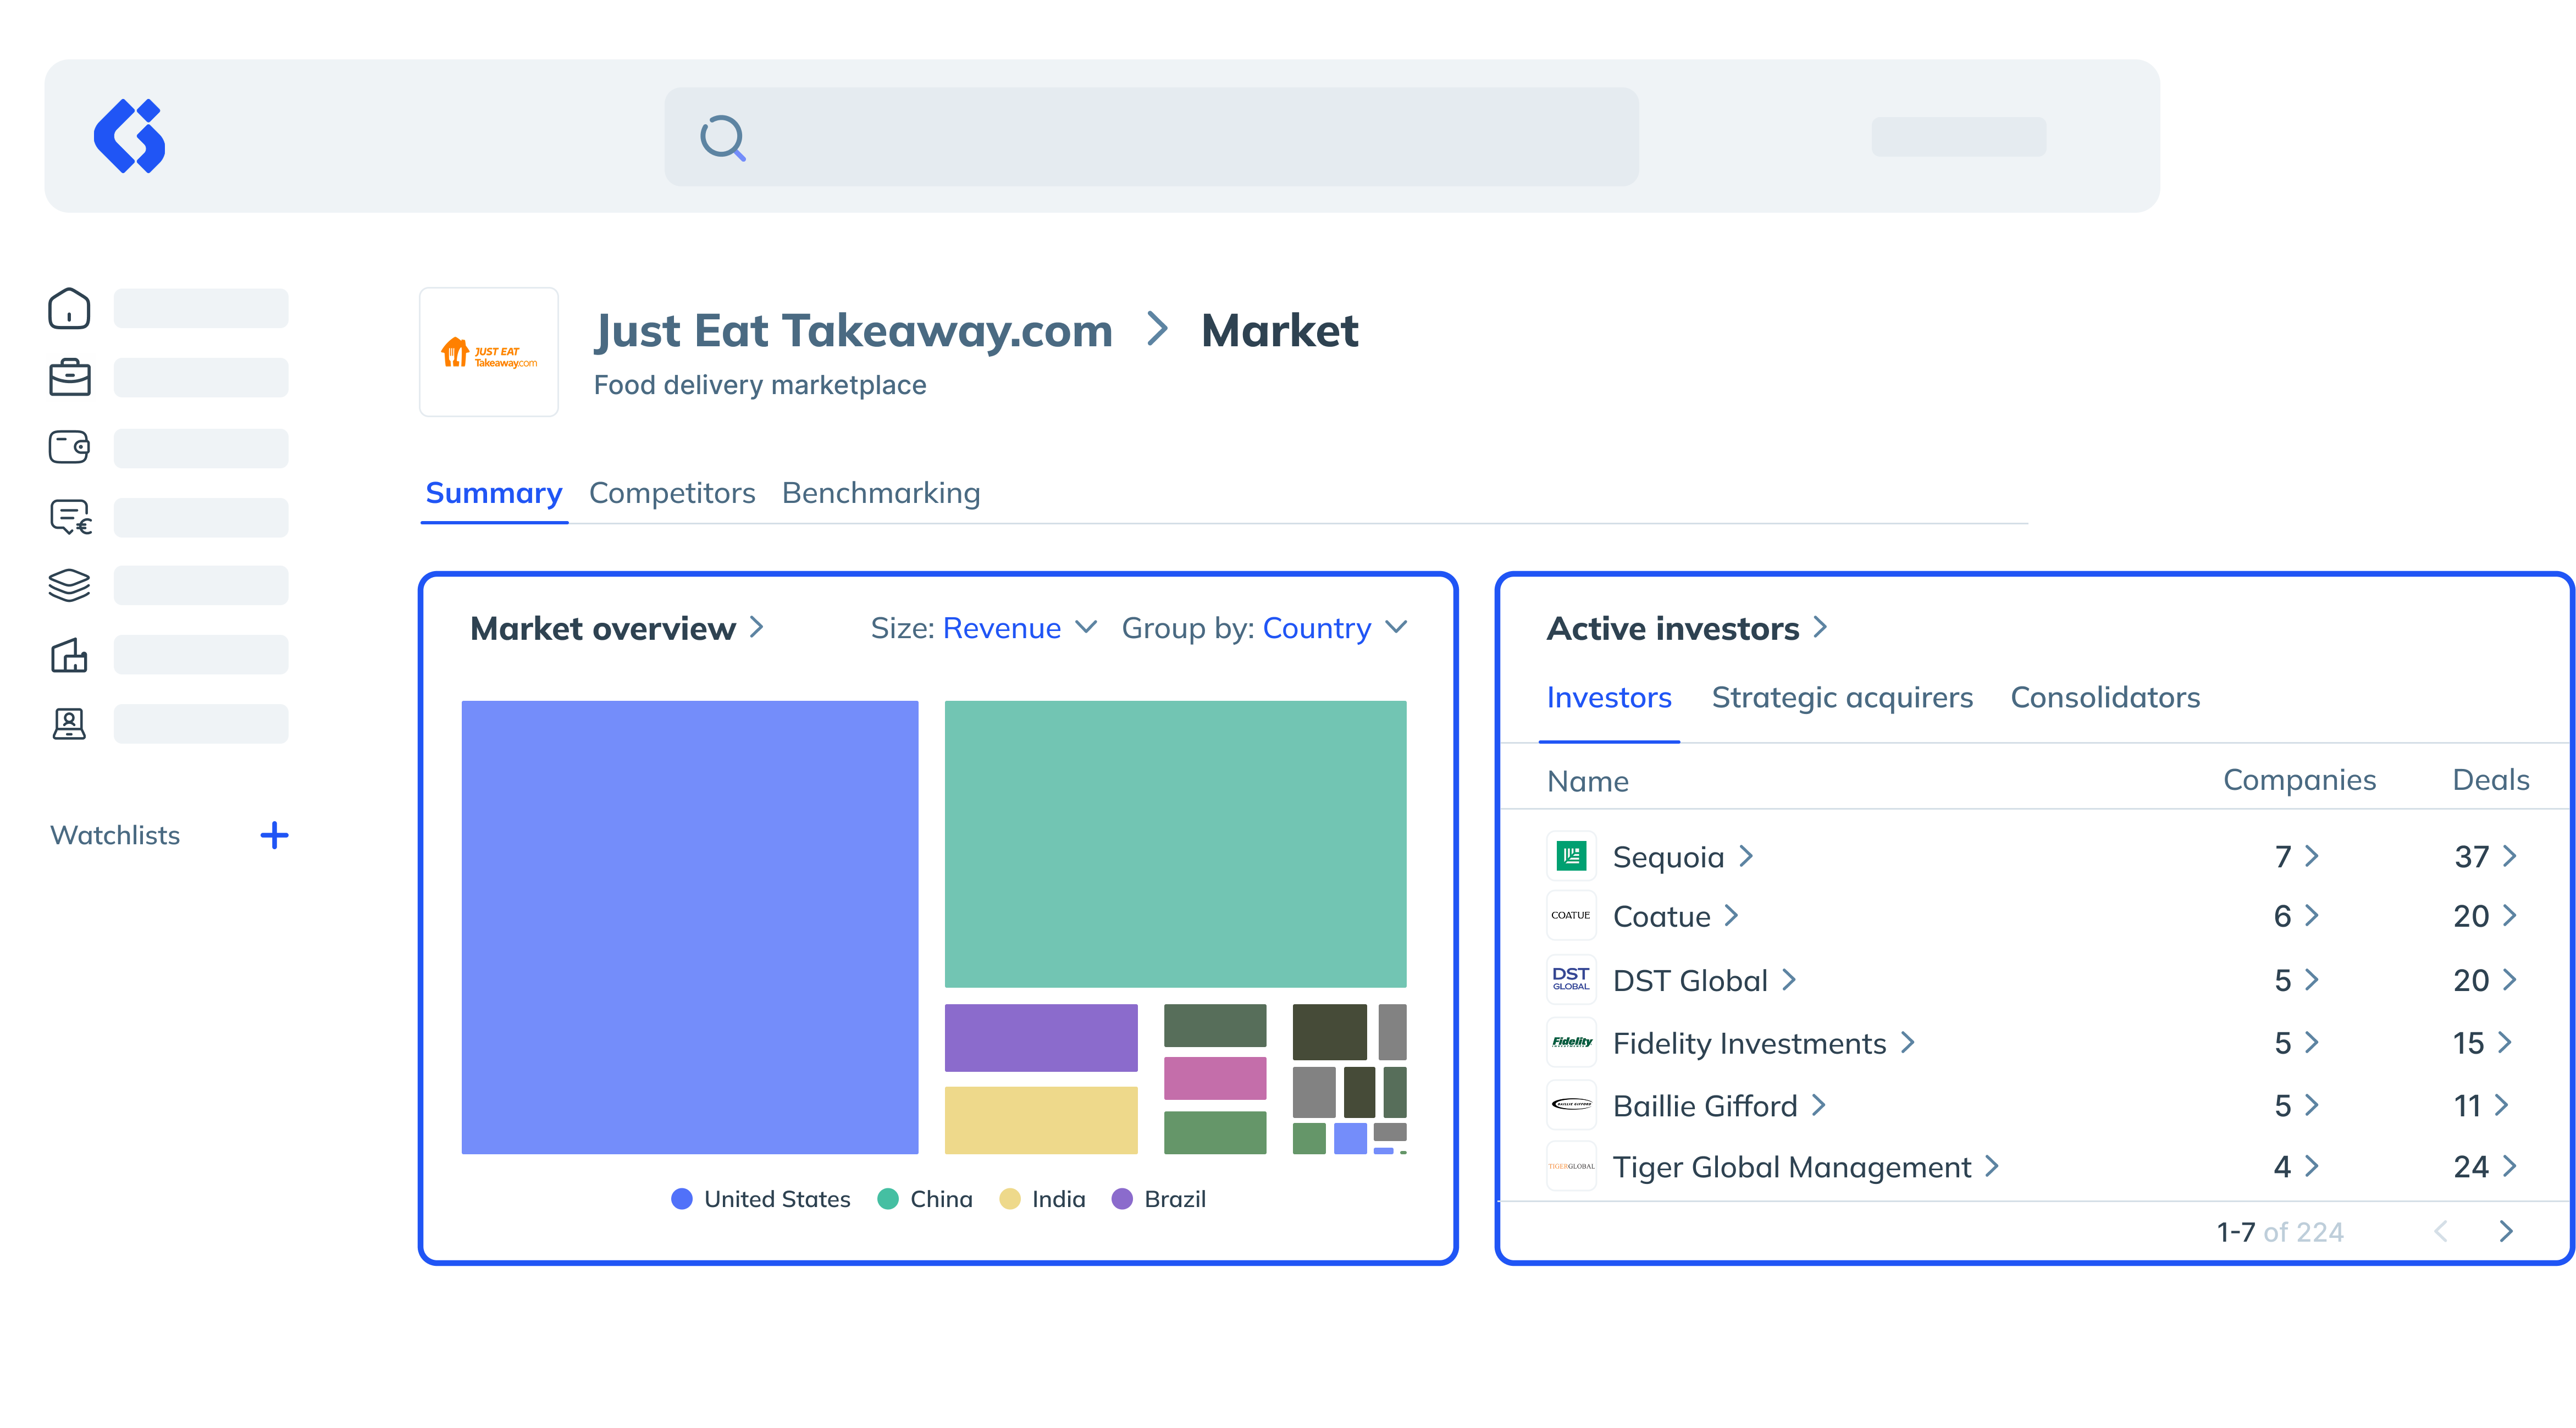
Task: Go to next page of investors
Action: [x=2505, y=1231]
